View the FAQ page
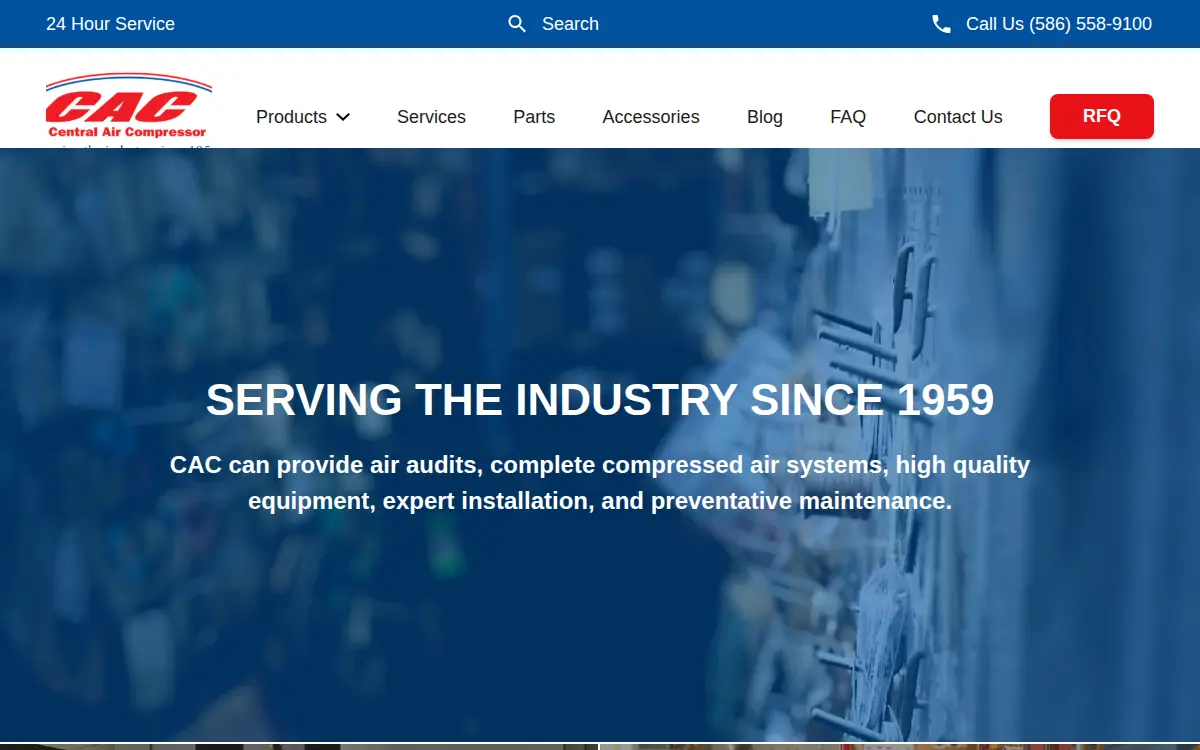Screen dimensions: 1200x750 848,117
